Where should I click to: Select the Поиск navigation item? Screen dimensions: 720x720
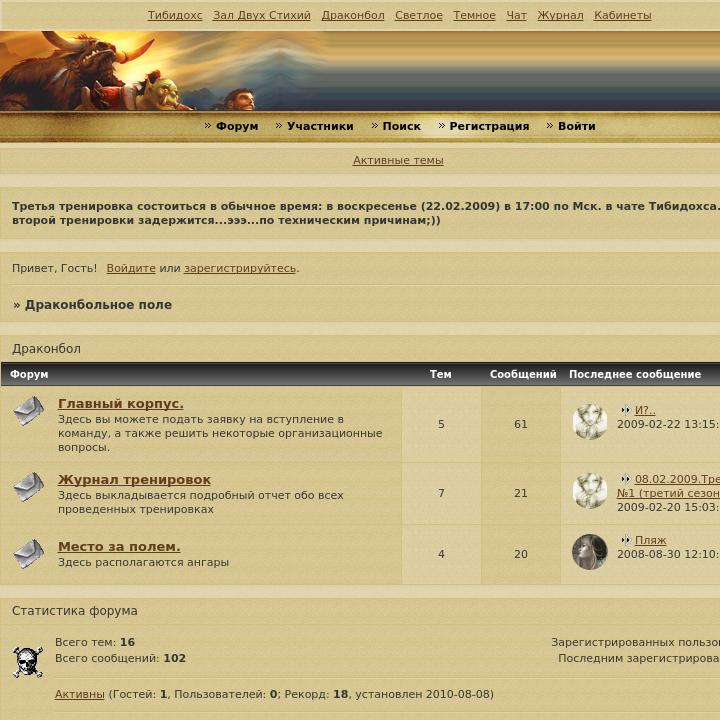click(x=401, y=126)
